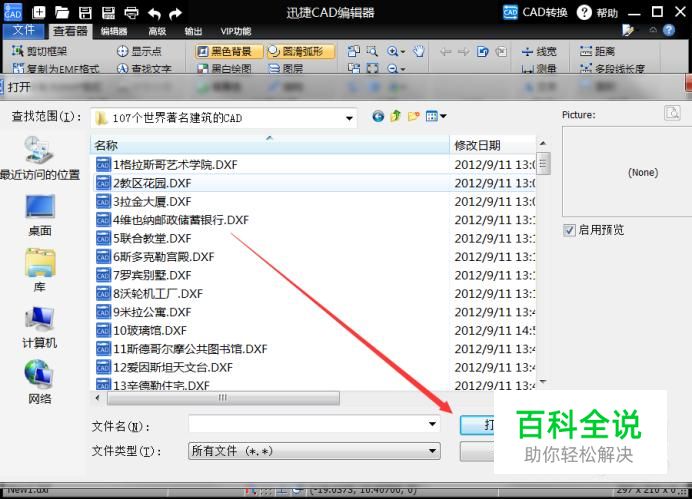Click the undo arrow in title bar
This screenshot has width=692, height=499.
pyautogui.click(x=154, y=14)
